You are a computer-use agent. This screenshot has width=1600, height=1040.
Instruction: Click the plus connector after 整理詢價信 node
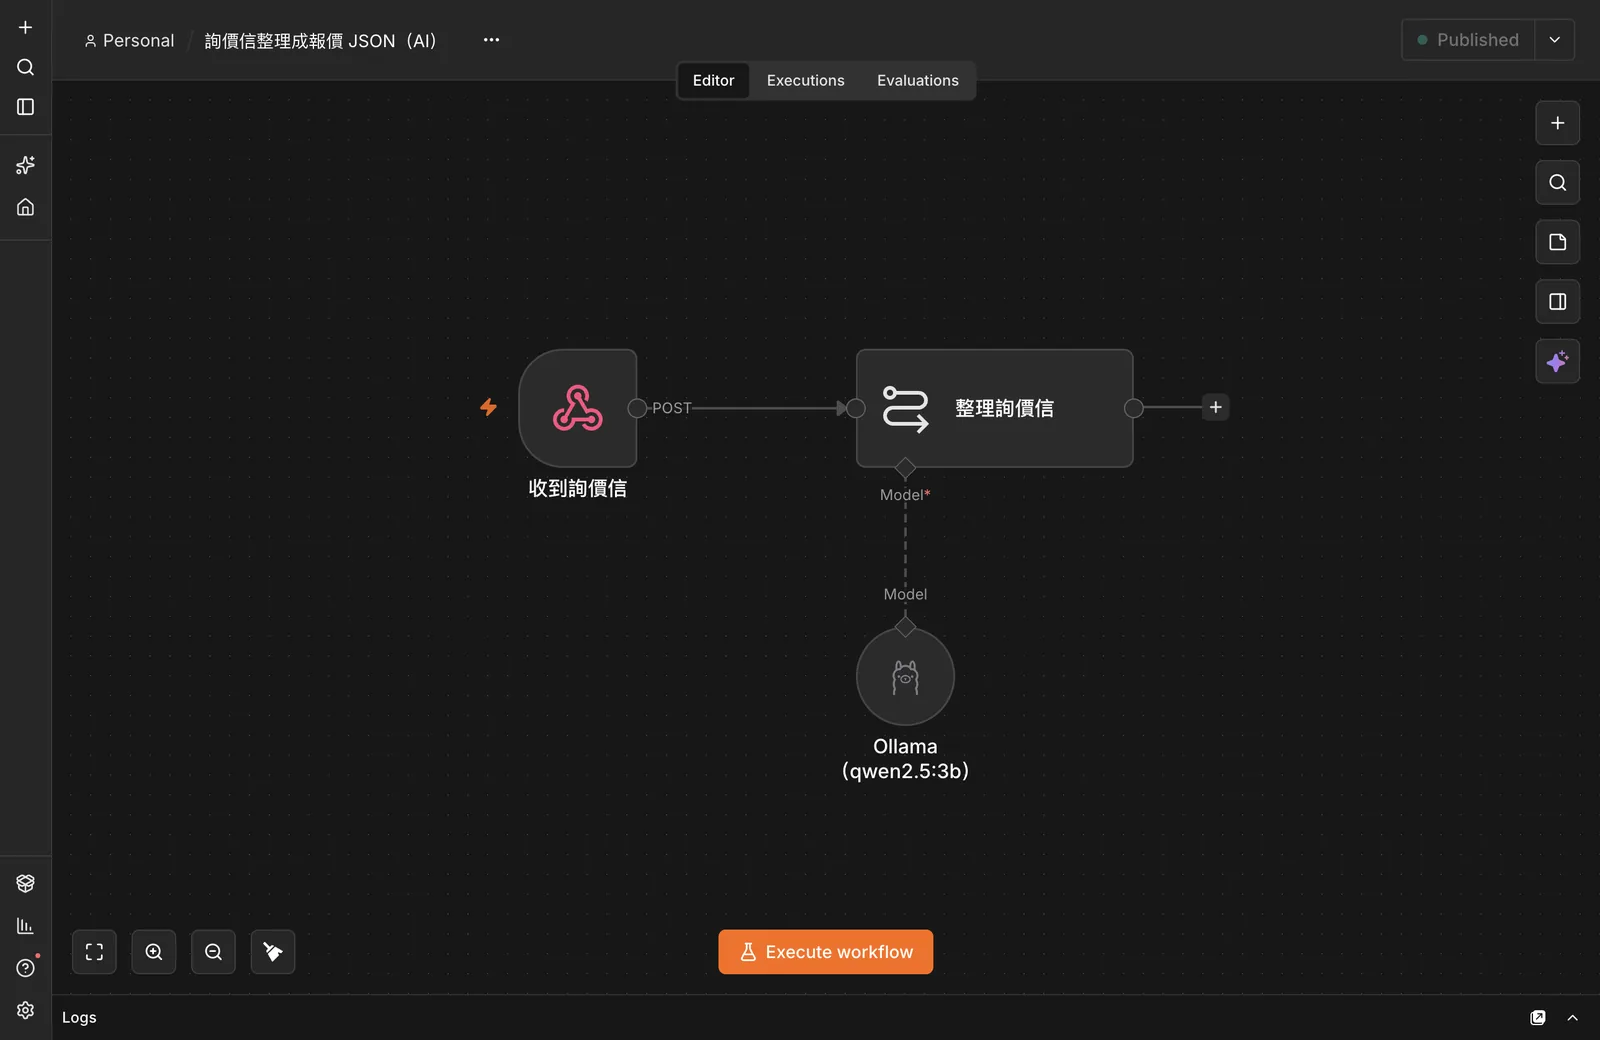click(x=1215, y=407)
